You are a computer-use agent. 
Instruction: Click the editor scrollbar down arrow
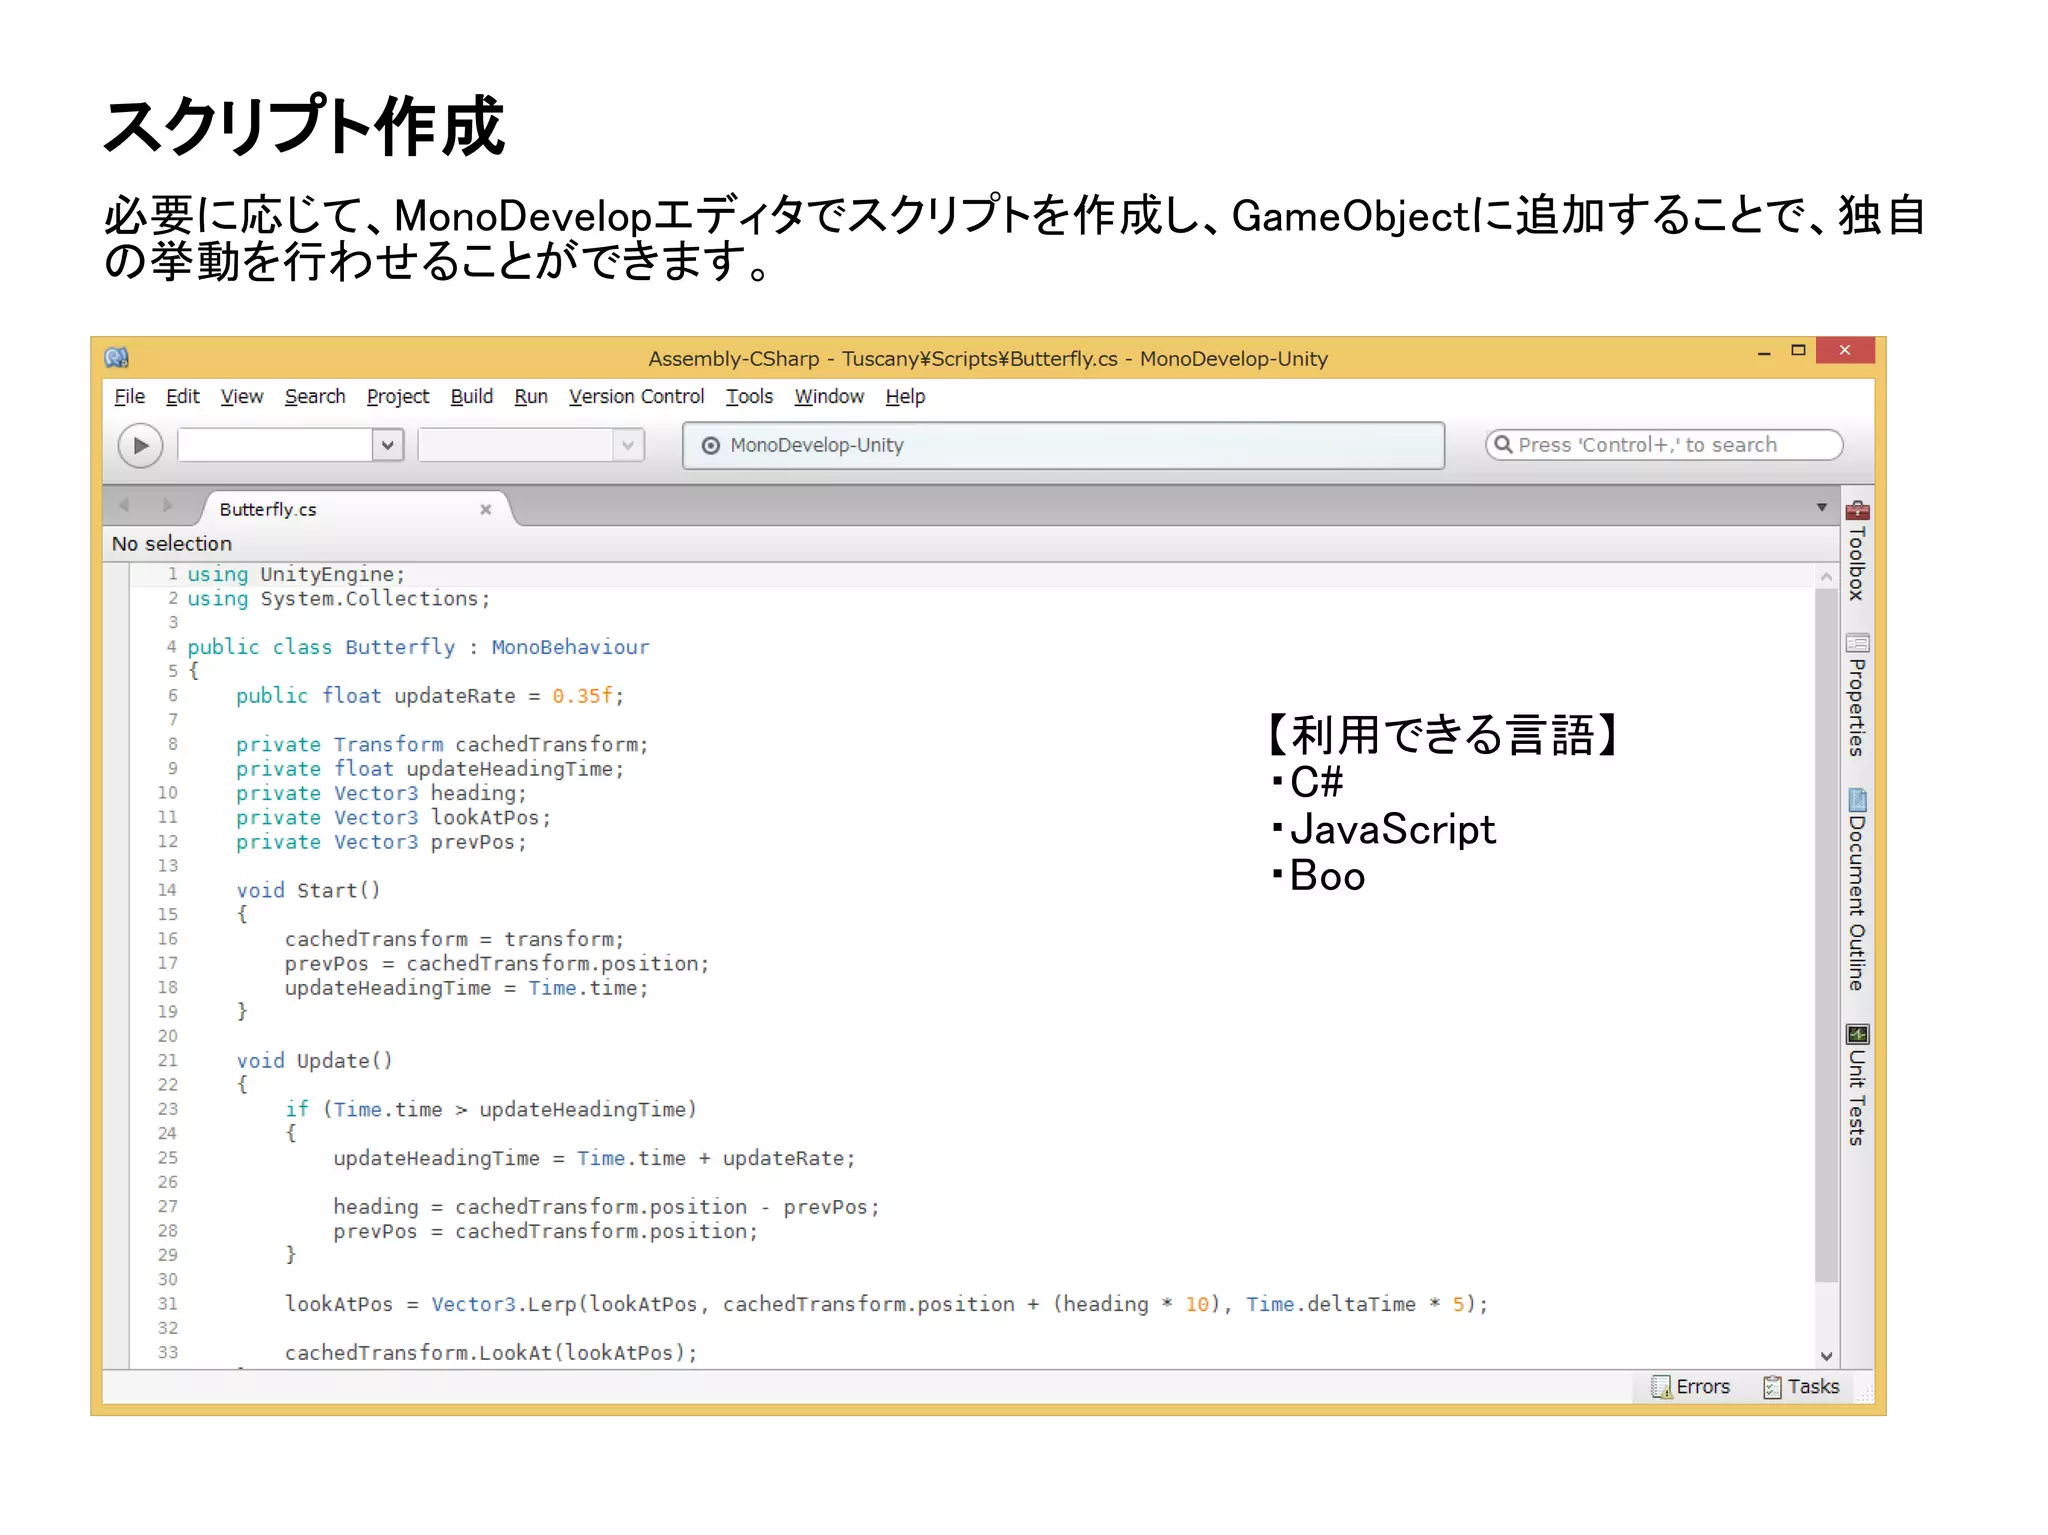click(x=1826, y=1356)
